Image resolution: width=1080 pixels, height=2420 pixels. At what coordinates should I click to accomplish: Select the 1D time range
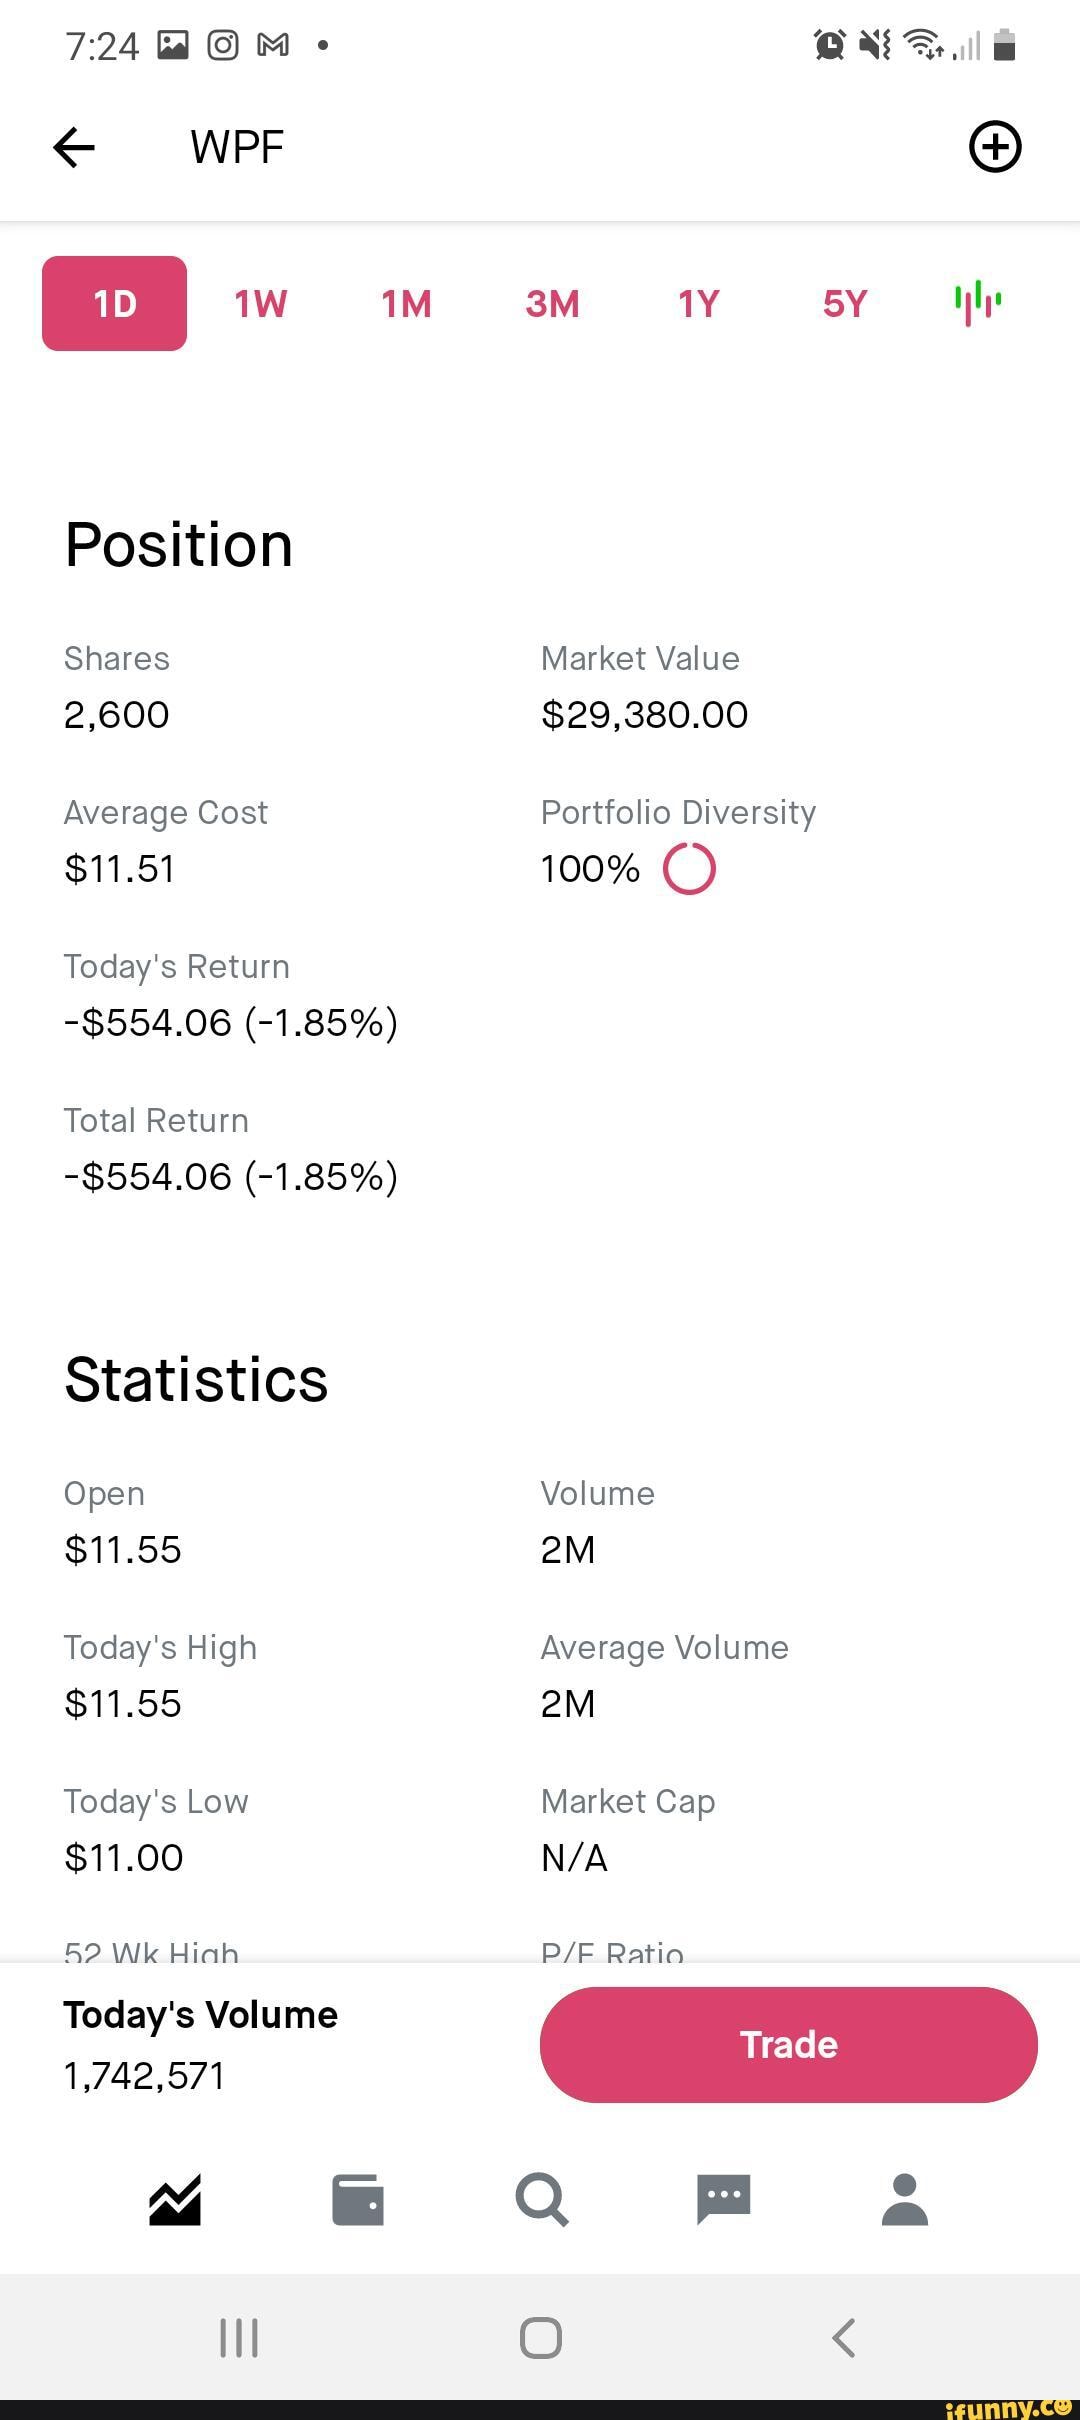click(x=114, y=304)
